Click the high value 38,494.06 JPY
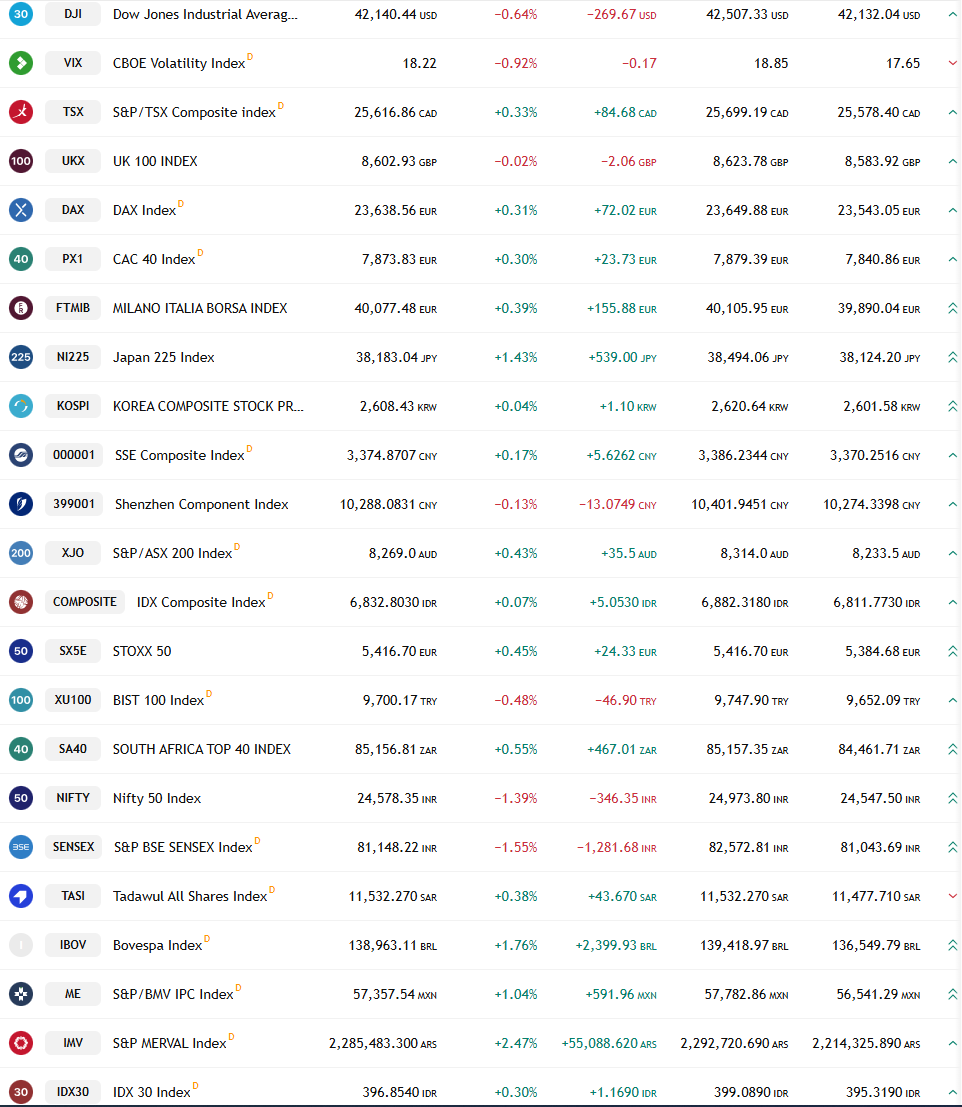962x1107 pixels. 748,358
